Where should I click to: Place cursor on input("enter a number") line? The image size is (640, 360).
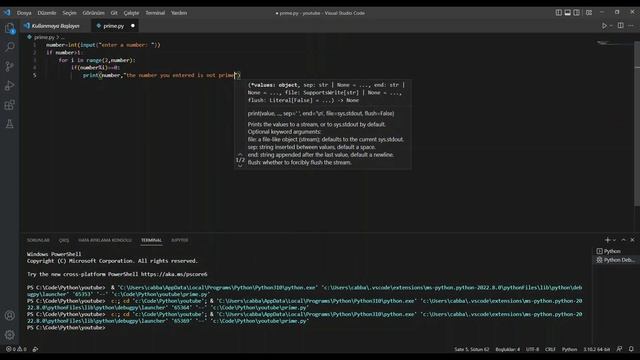tap(103, 45)
